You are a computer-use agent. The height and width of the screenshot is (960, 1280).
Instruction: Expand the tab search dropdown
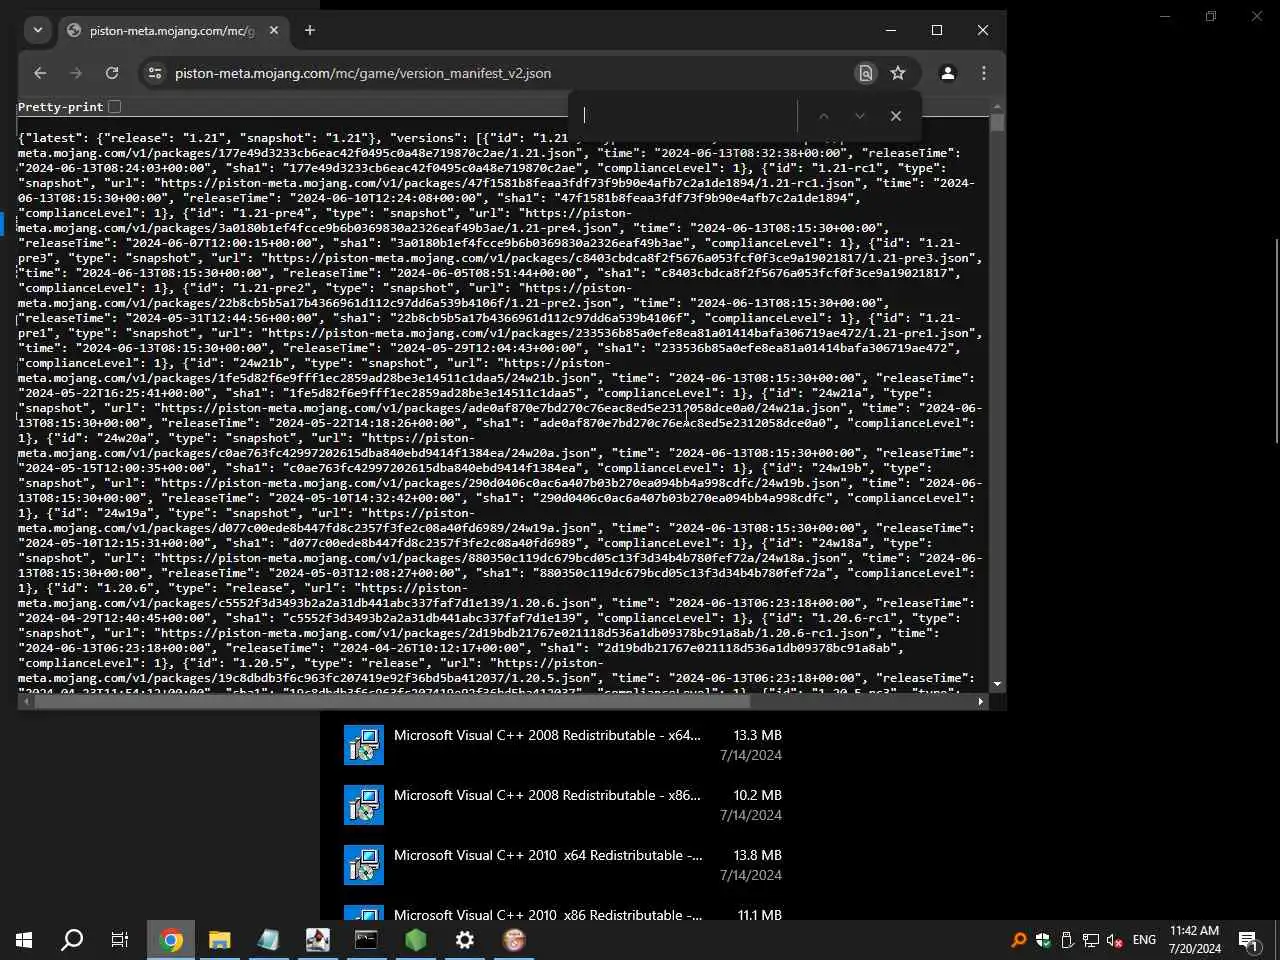point(38,30)
